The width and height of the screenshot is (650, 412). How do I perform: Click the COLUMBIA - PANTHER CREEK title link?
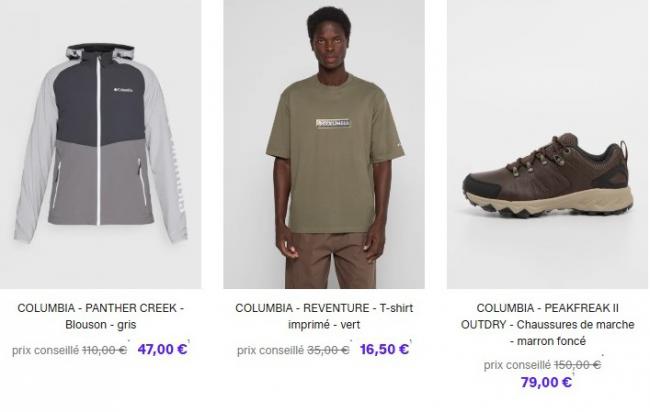click(x=101, y=316)
